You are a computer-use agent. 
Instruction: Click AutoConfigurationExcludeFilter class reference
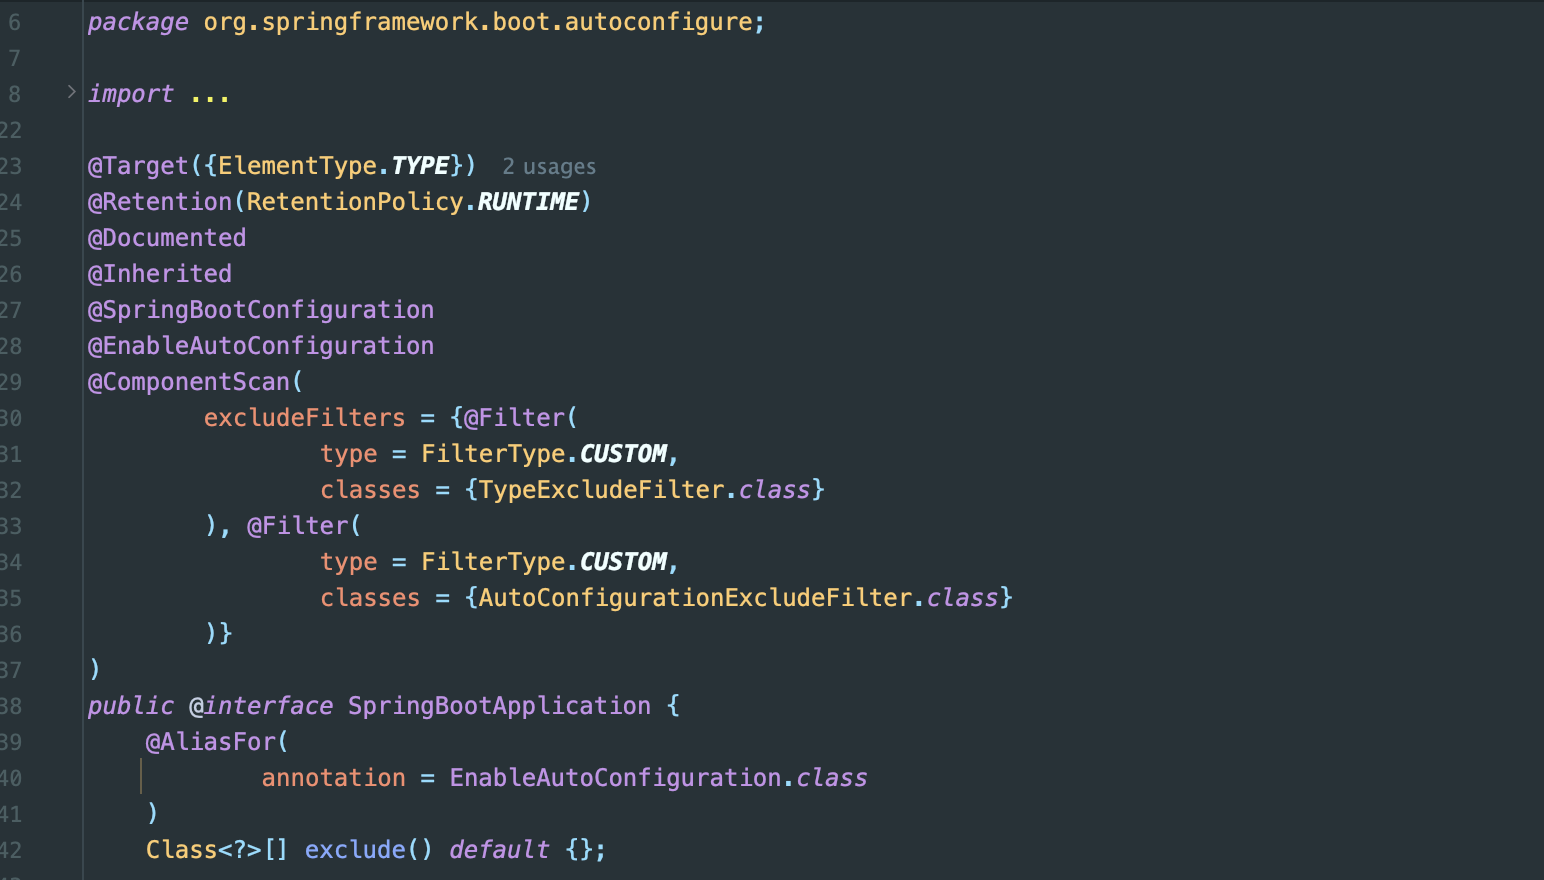pyautogui.click(x=695, y=598)
